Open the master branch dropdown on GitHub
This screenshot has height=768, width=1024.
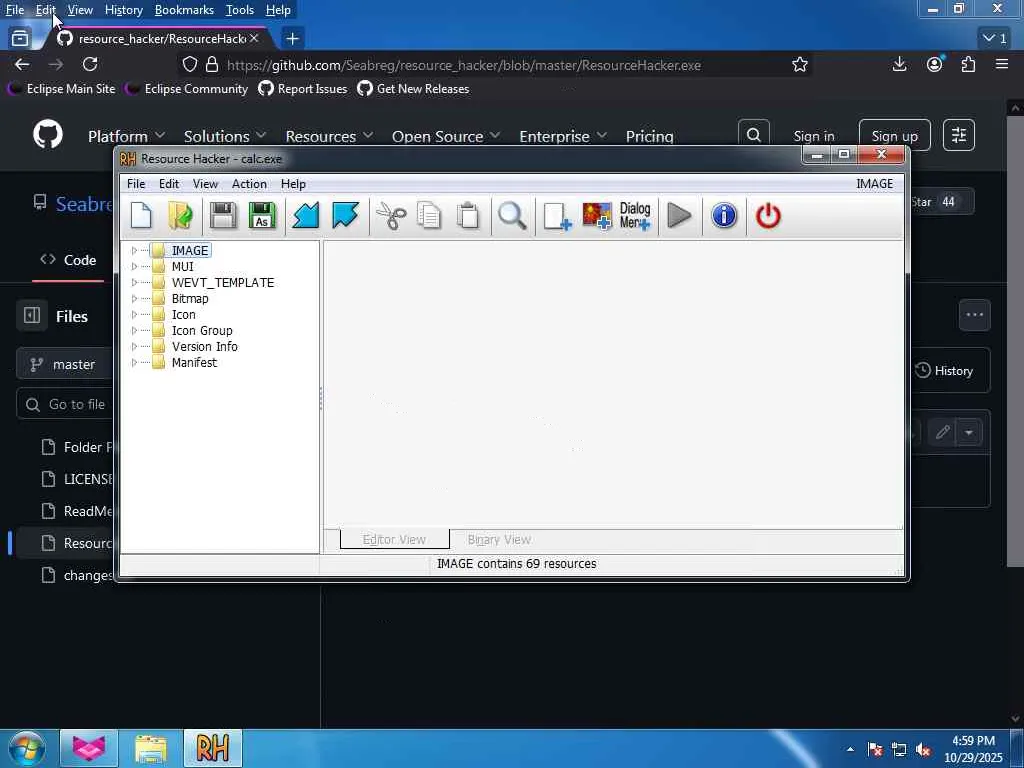(65, 364)
